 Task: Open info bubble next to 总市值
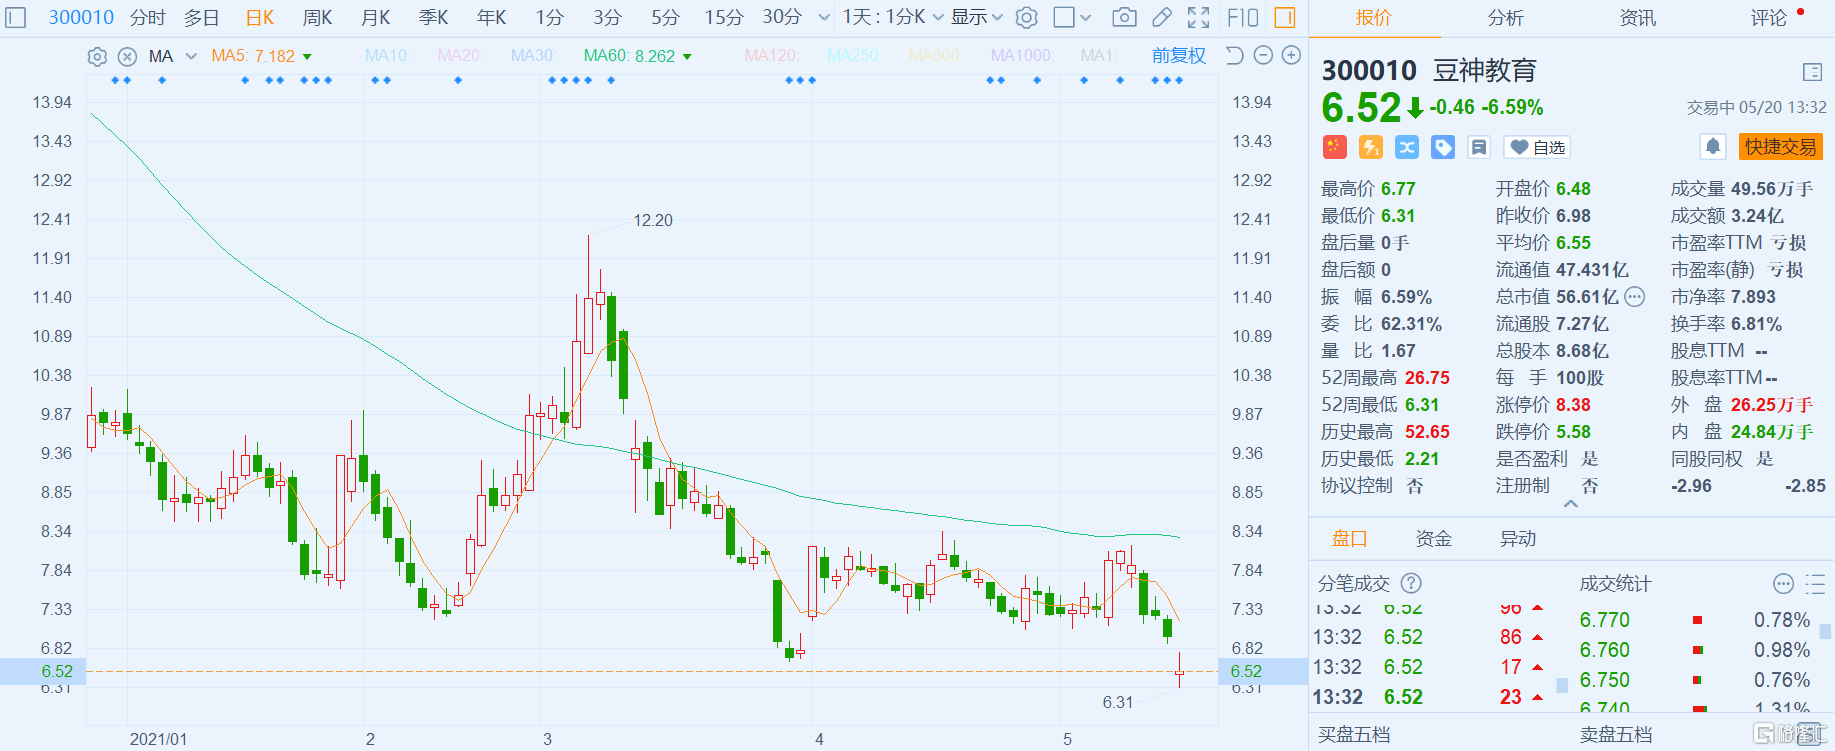[x=1634, y=297]
